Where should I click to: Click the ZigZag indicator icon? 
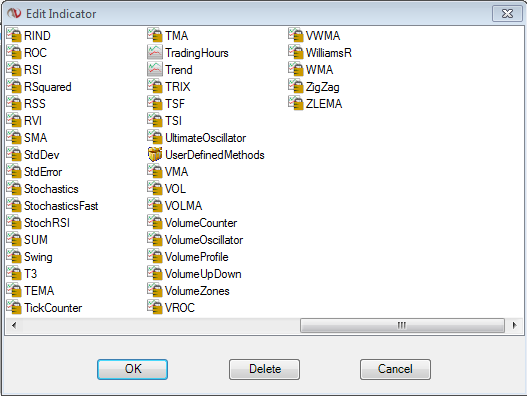(x=296, y=87)
